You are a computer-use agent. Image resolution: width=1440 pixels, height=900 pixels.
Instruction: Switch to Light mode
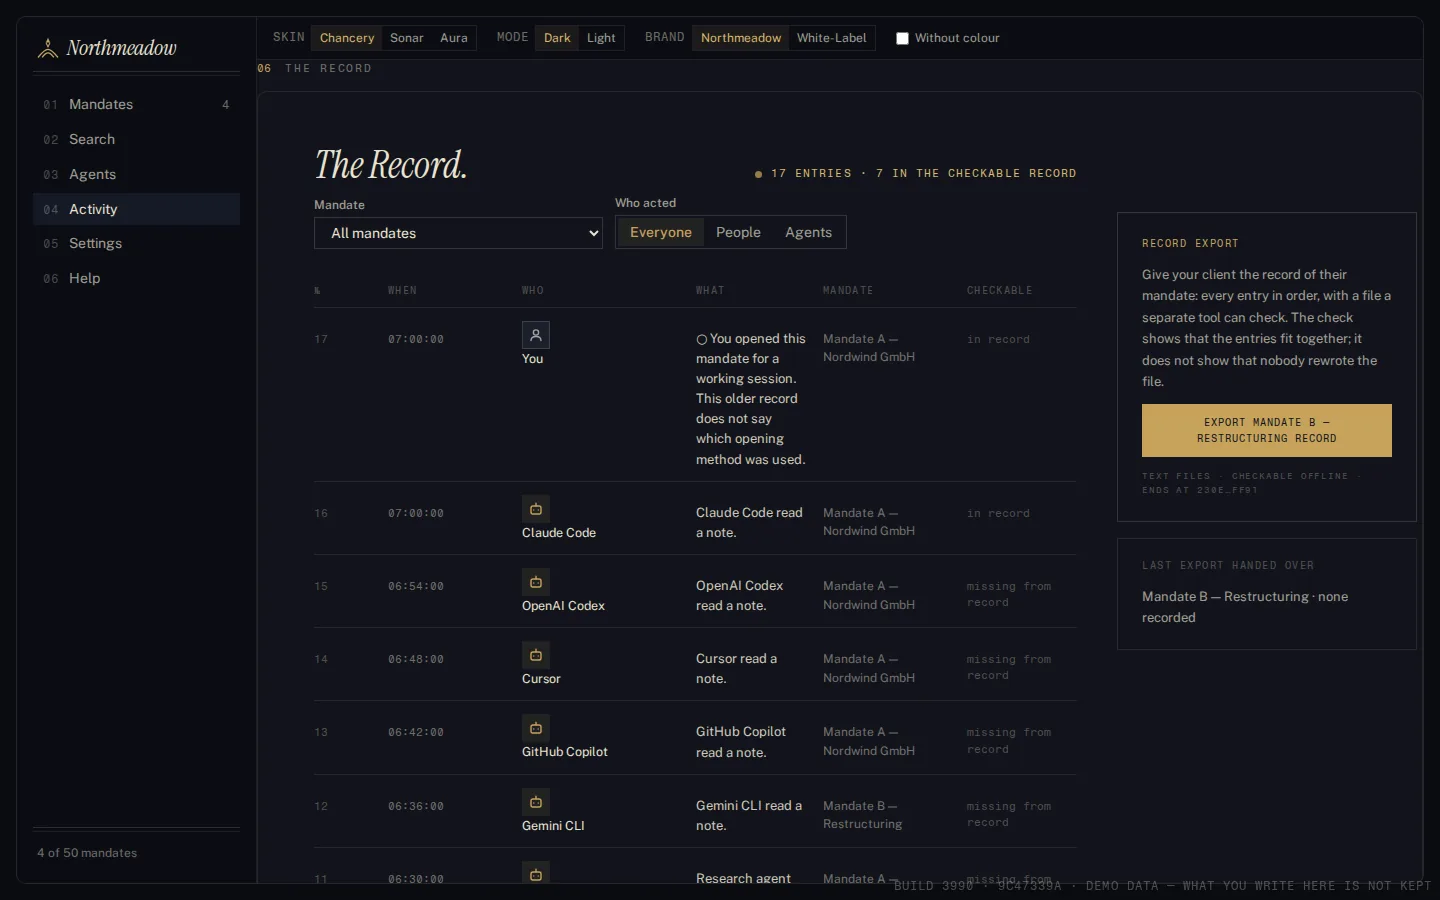click(601, 38)
